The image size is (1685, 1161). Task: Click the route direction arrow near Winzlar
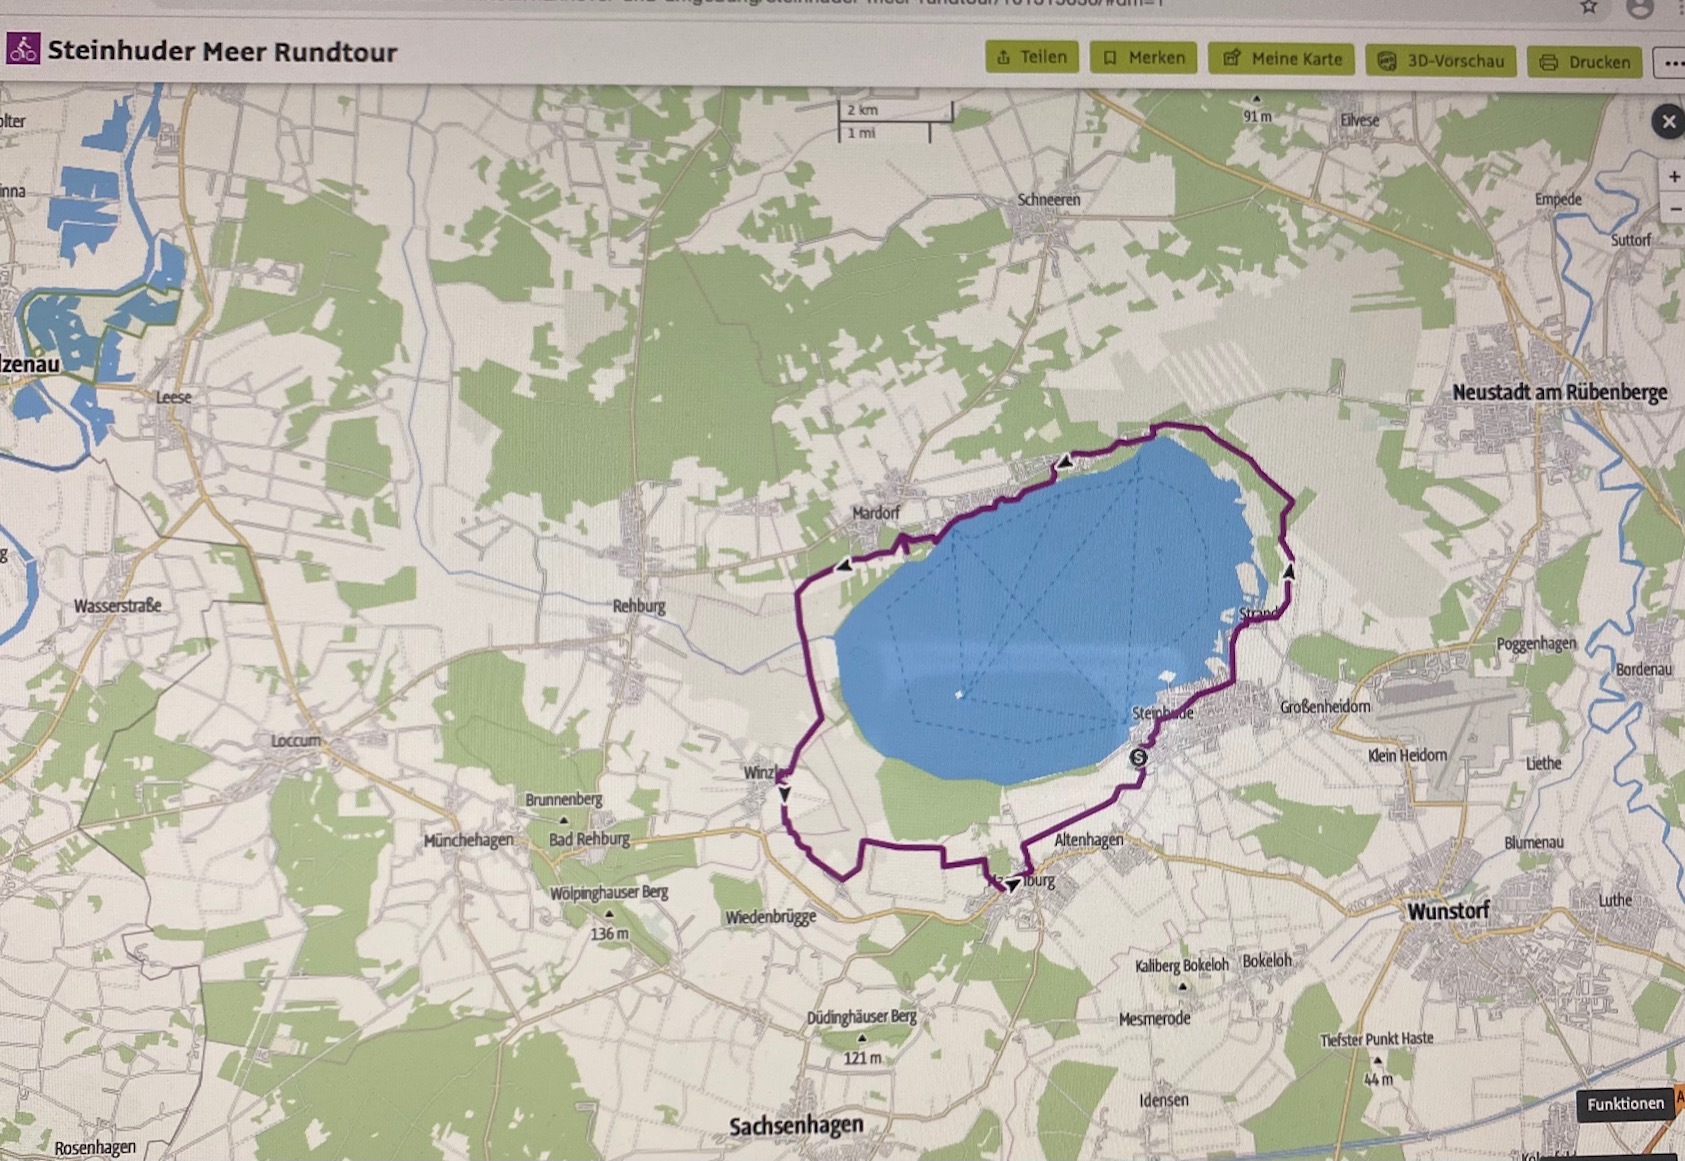(784, 793)
